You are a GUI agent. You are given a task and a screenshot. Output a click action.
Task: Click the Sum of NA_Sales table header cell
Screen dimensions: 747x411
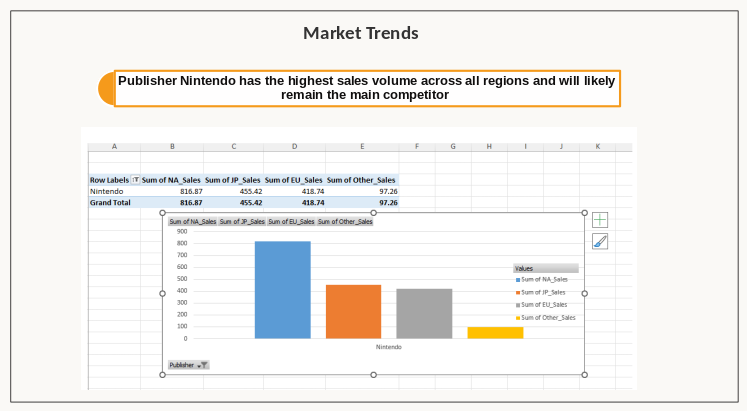click(172, 180)
